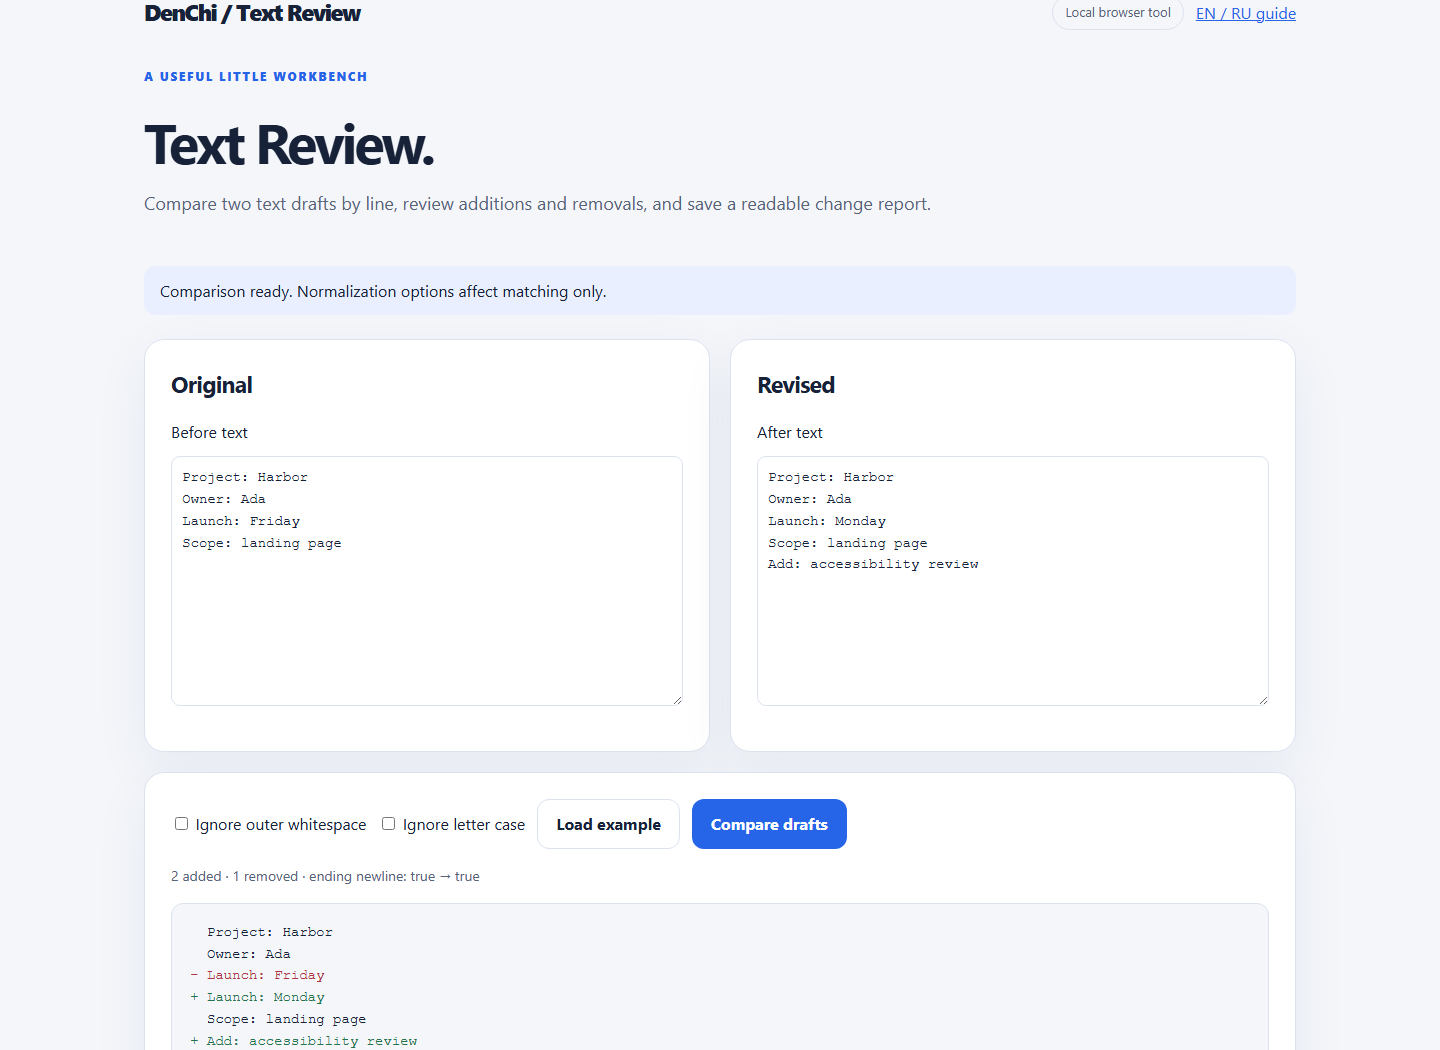Toggle the Ignore letter case checkbox
The width and height of the screenshot is (1440, 1050).
(x=388, y=824)
